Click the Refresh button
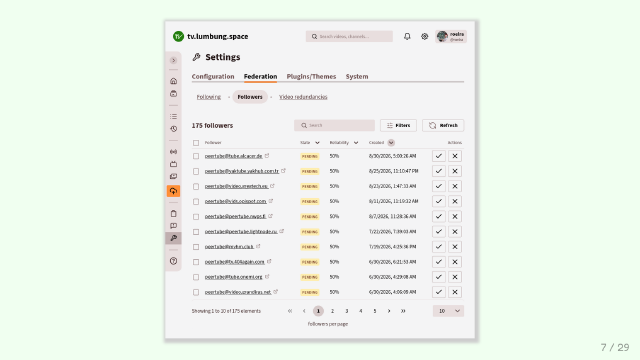Image resolution: width=640 pixels, height=360 pixels. (x=443, y=125)
